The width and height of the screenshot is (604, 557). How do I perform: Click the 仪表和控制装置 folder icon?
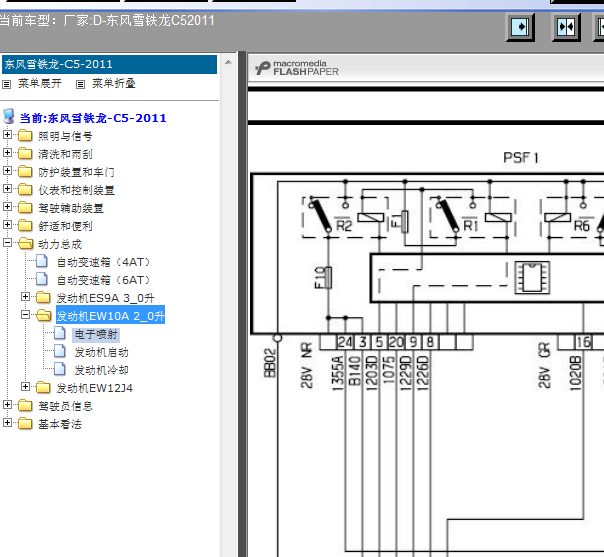pyautogui.click(x=25, y=190)
